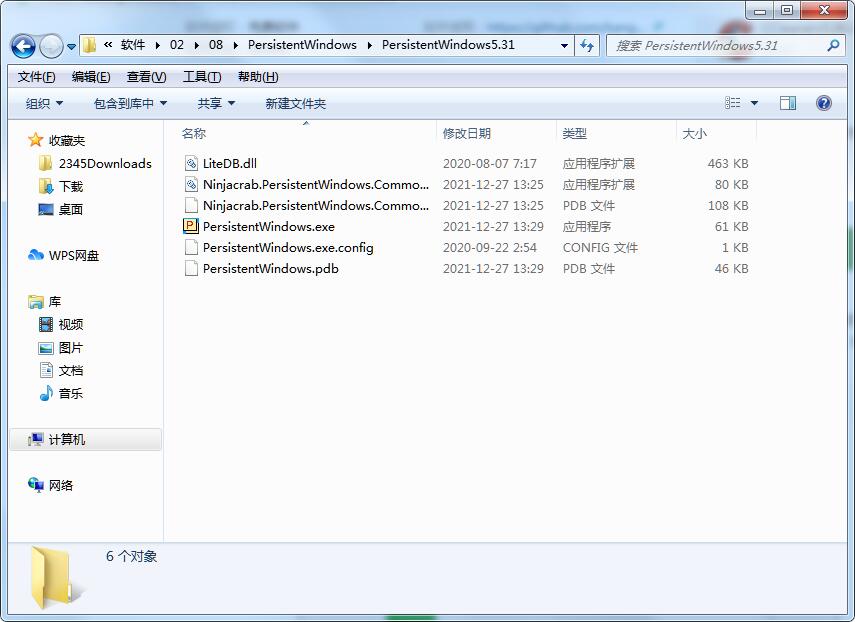The height and width of the screenshot is (622, 855).
Task: Click the 库 libraries icon
Action: (36, 301)
